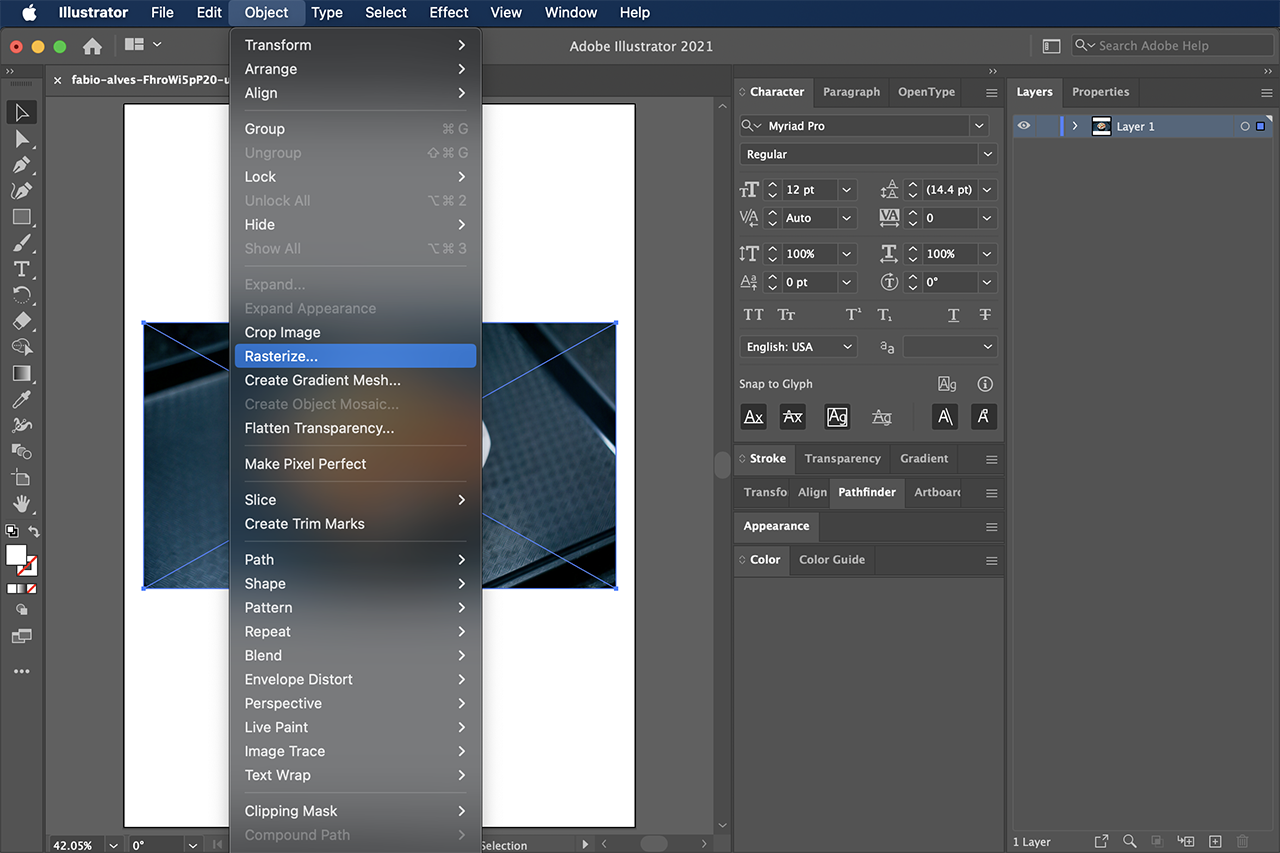Switch to Paragraph tab

pos(851,92)
